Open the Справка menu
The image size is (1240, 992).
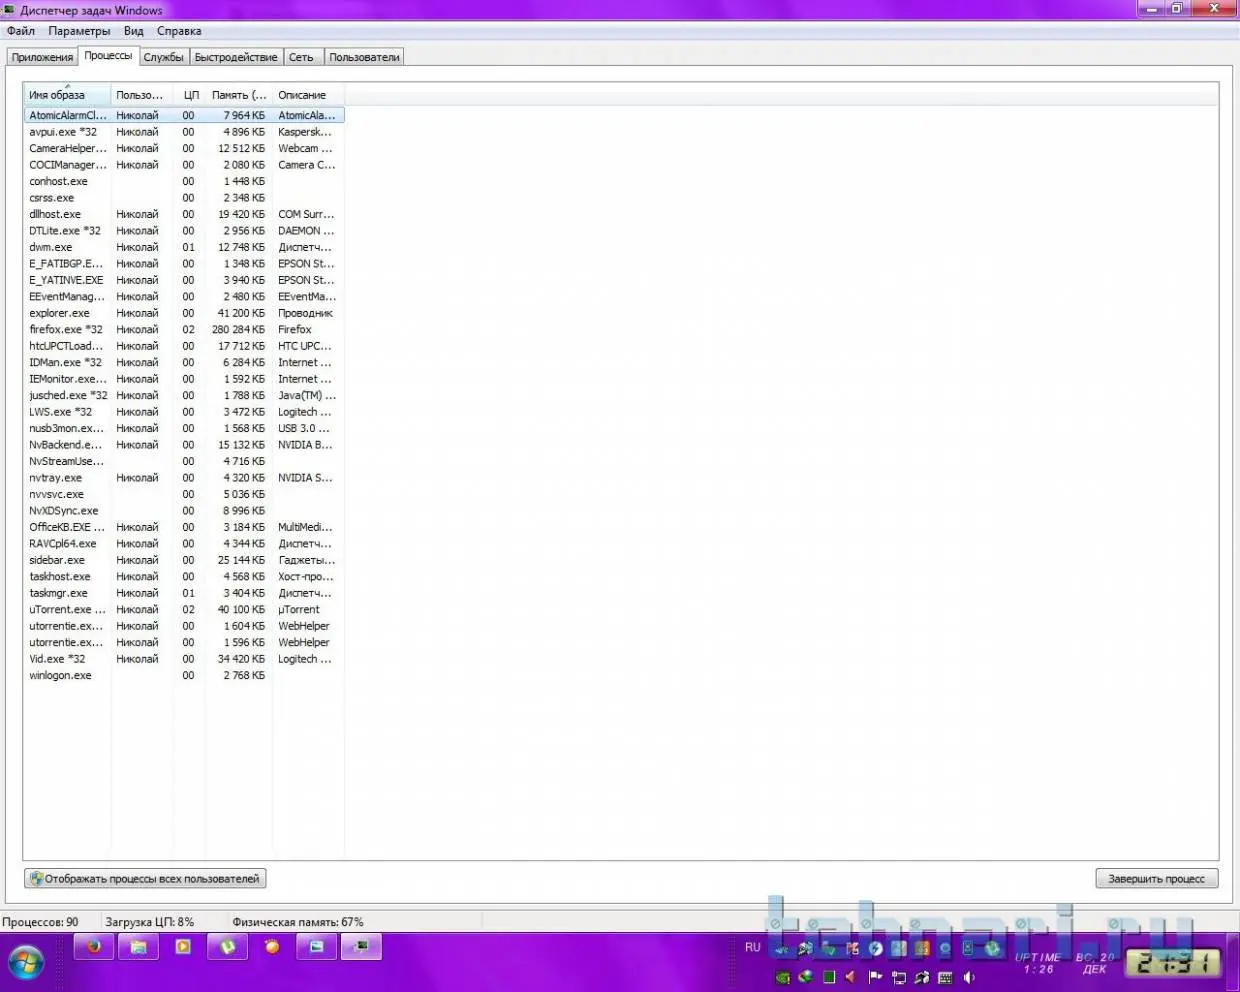[x=179, y=31]
